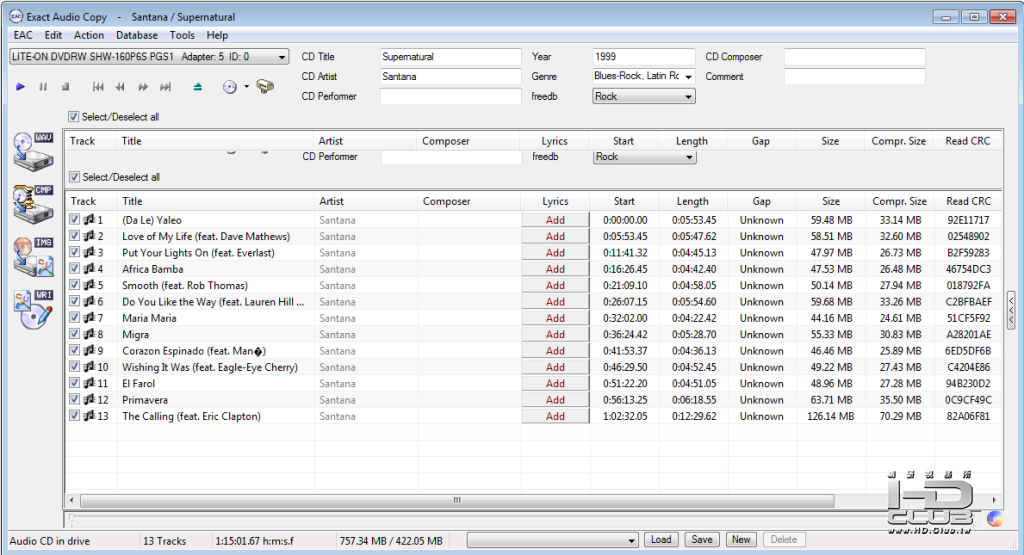This screenshot has width=1024, height=555.
Task: Expand the side panel arrow on right edge
Action: point(1011,311)
